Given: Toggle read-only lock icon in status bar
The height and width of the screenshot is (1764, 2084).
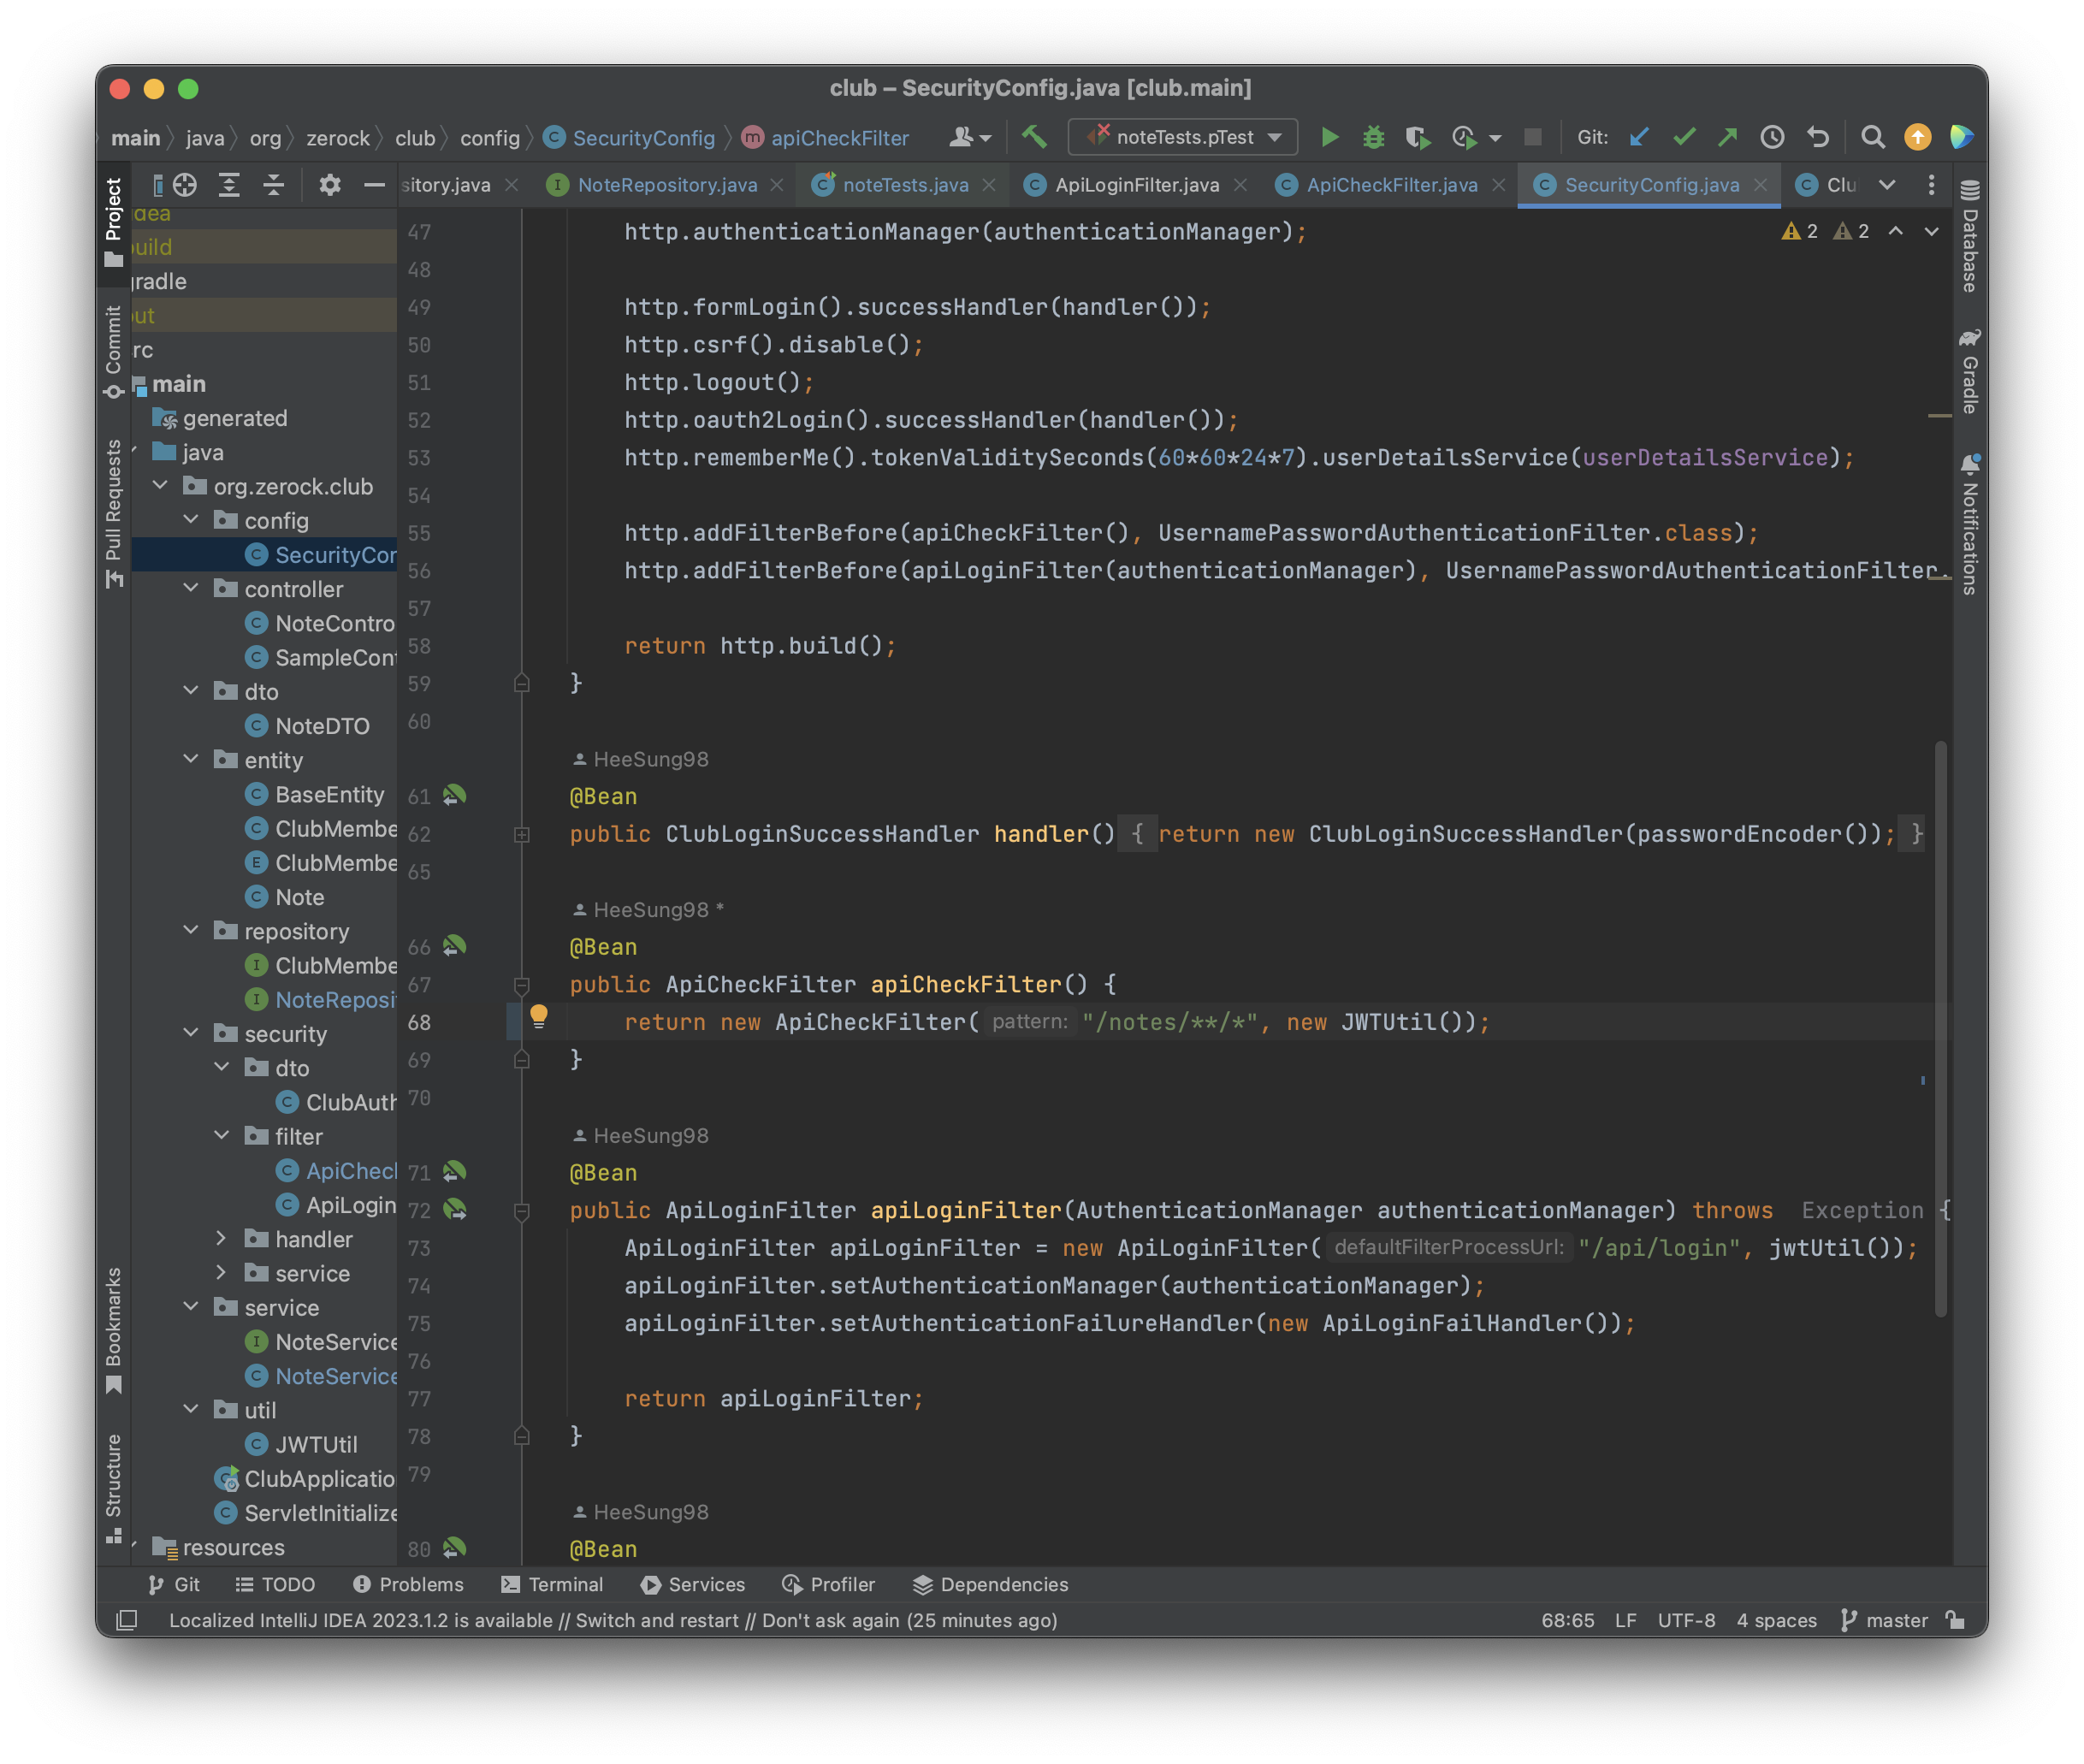Looking at the screenshot, I should (1954, 1620).
